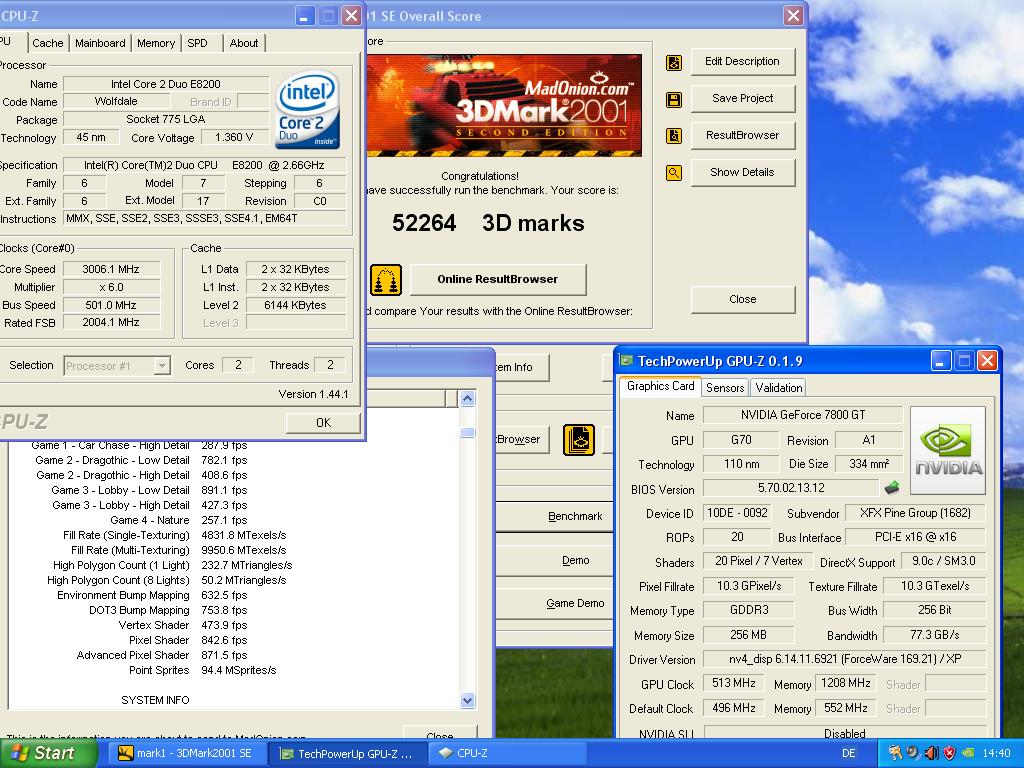This screenshot has width=1024, height=768.
Task: Click the ResultBrowser button in score dialog
Action: coord(743,135)
